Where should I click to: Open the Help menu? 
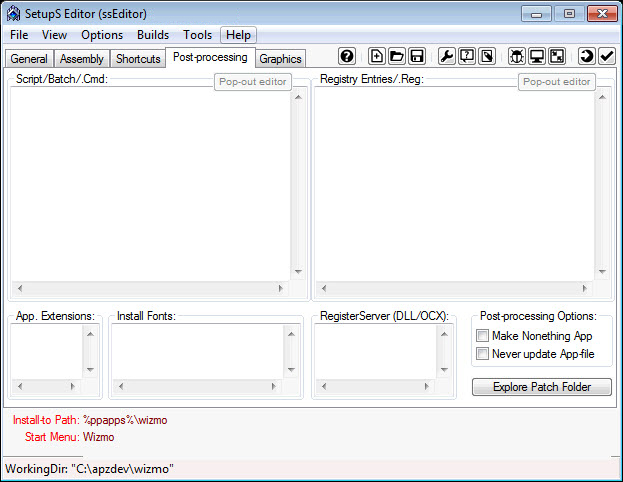click(238, 35)
